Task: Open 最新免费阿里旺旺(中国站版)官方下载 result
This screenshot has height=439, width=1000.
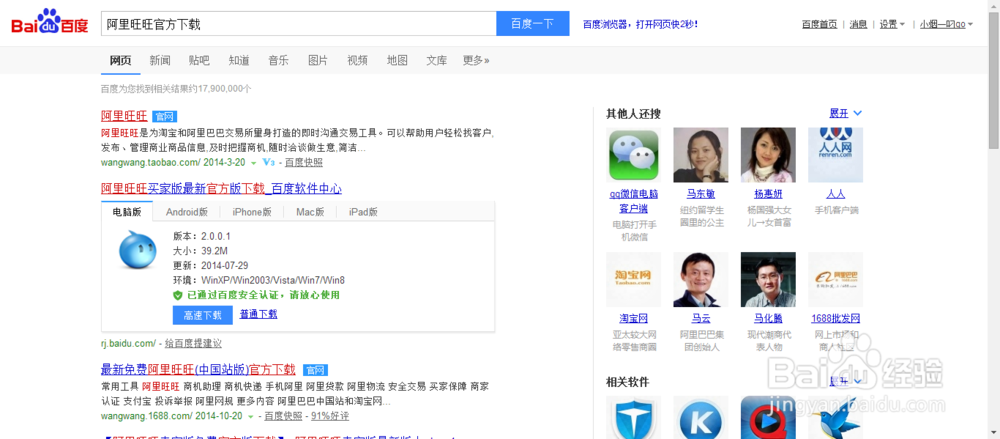Action: 198,369
